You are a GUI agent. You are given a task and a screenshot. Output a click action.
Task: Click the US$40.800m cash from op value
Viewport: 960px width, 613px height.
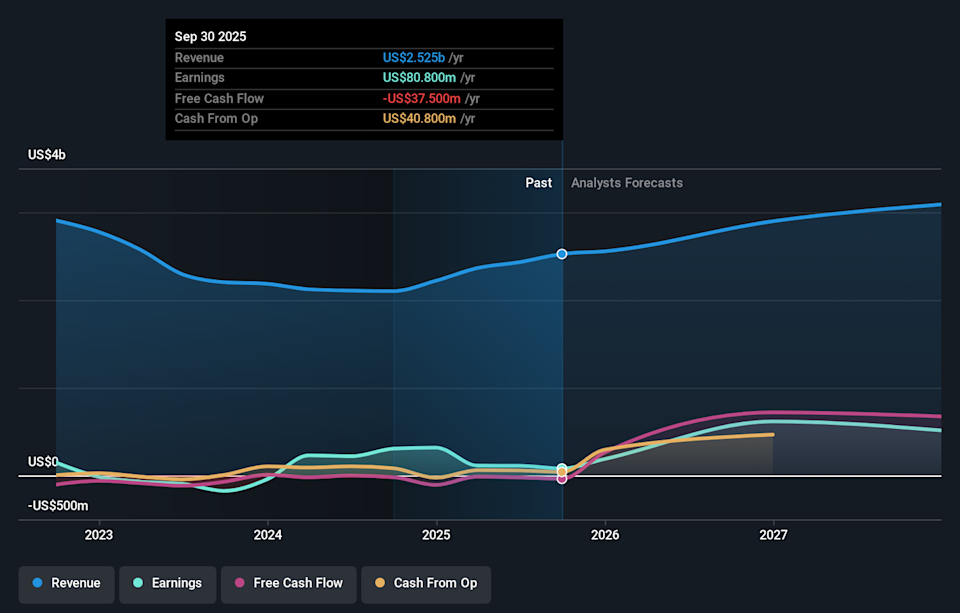419,119
